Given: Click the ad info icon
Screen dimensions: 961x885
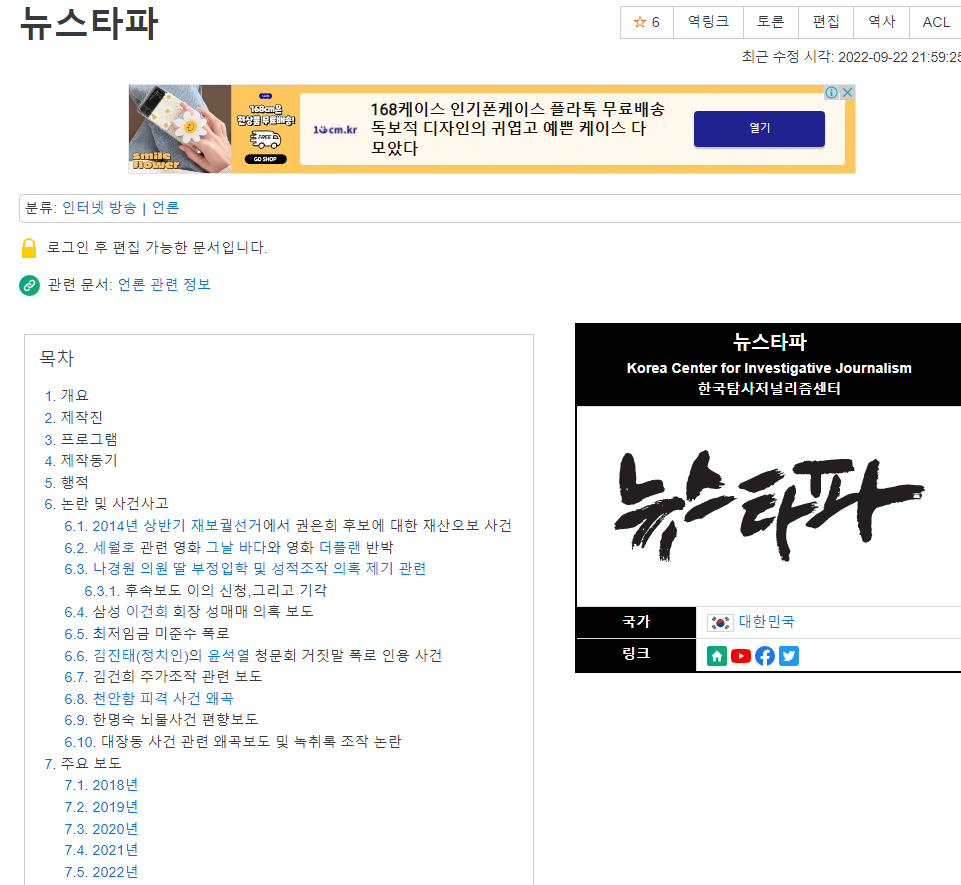Looking at the screenshot, I should [832, 93].
